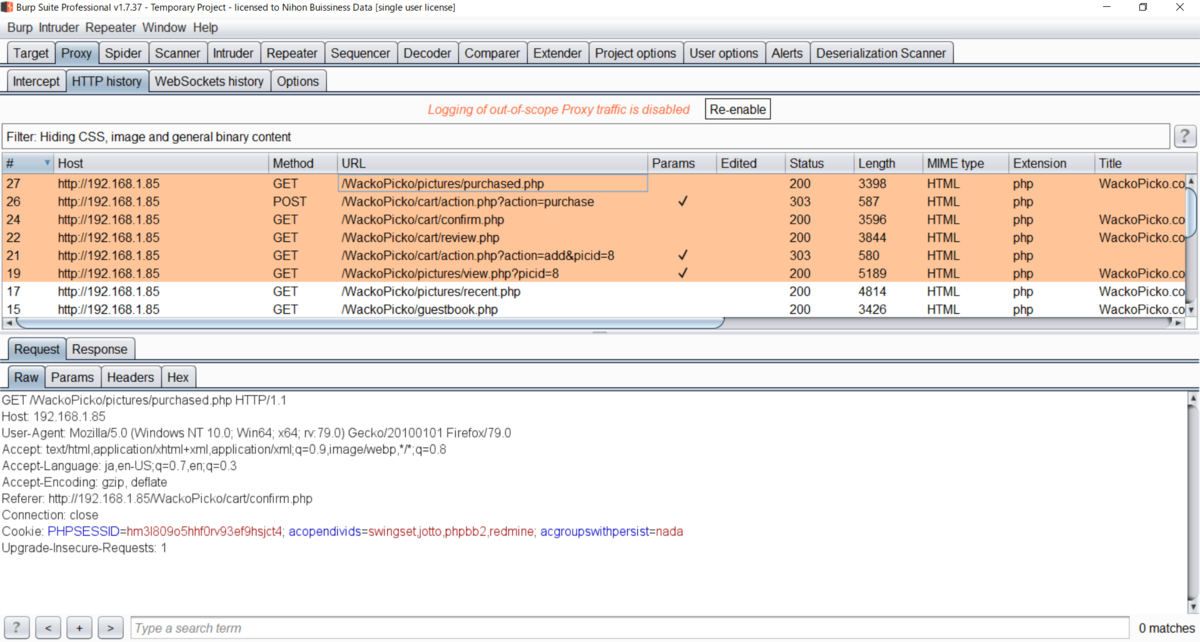Viewport: 1200px width, 642px height.
Task: Switch to the Spider tab
Action: pos(124,53)
